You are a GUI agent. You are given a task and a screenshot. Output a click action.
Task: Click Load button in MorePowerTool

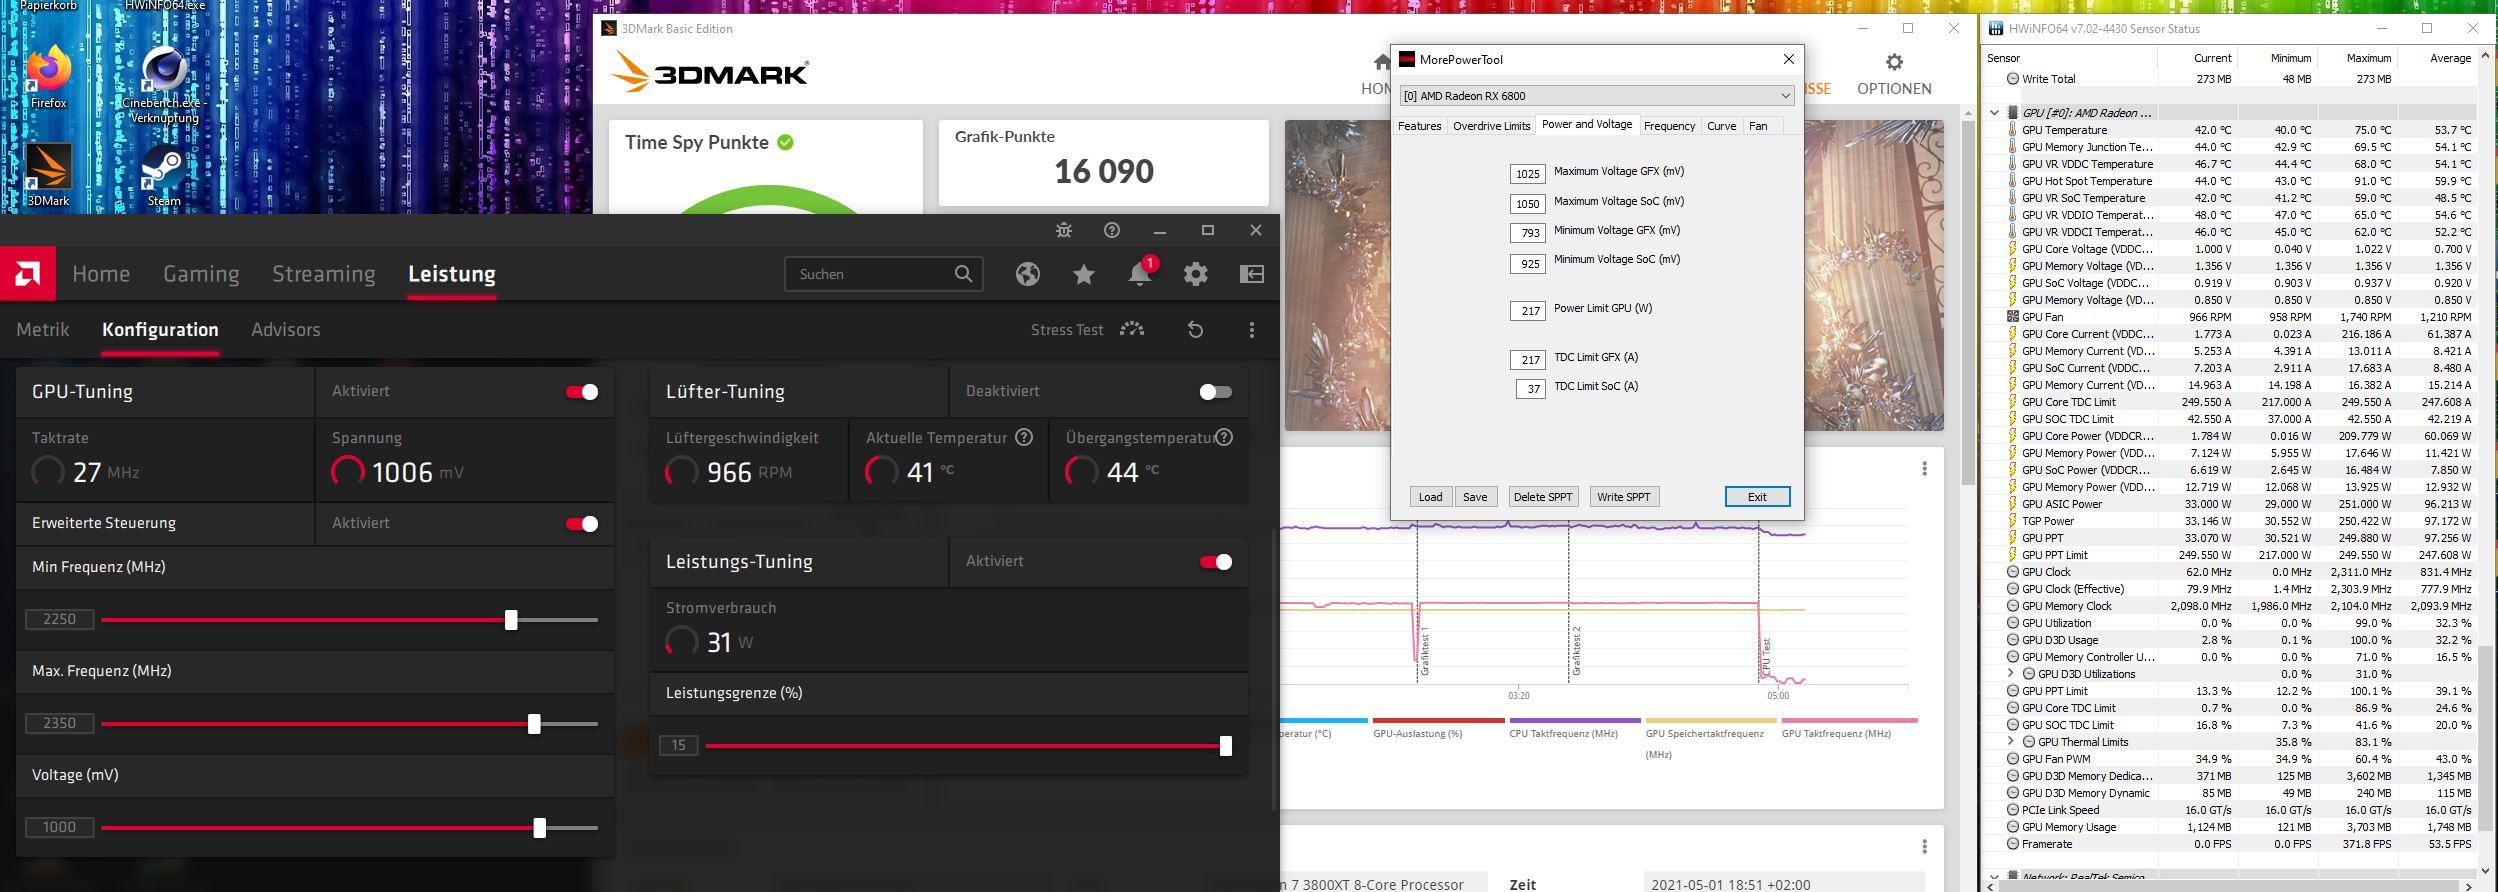(x=1430, y=497)
